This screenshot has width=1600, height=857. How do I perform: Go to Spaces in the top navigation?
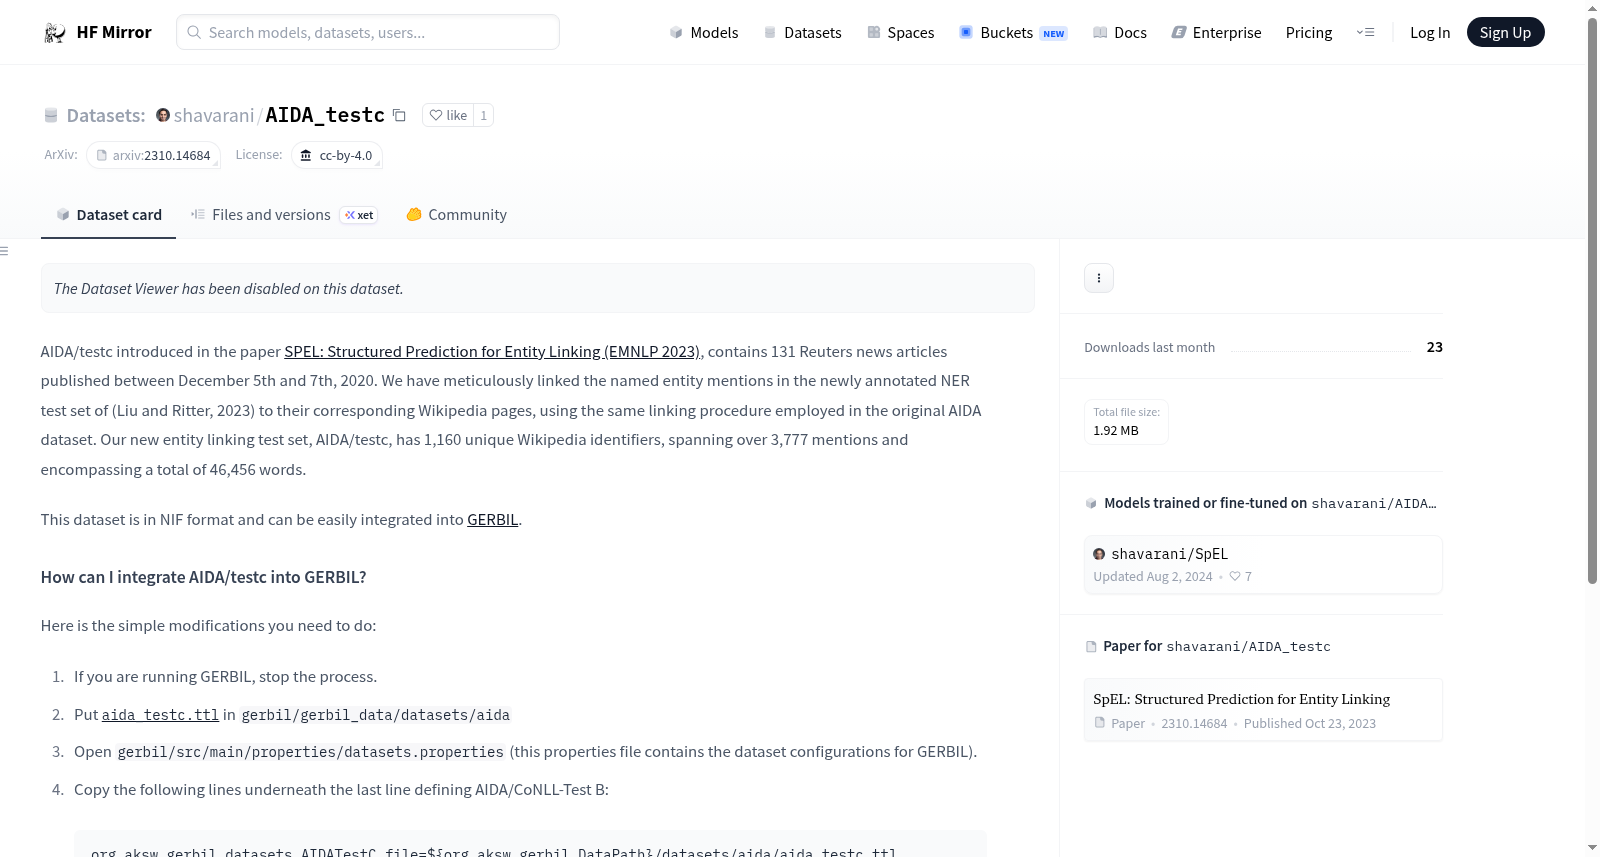coord(901,33)
